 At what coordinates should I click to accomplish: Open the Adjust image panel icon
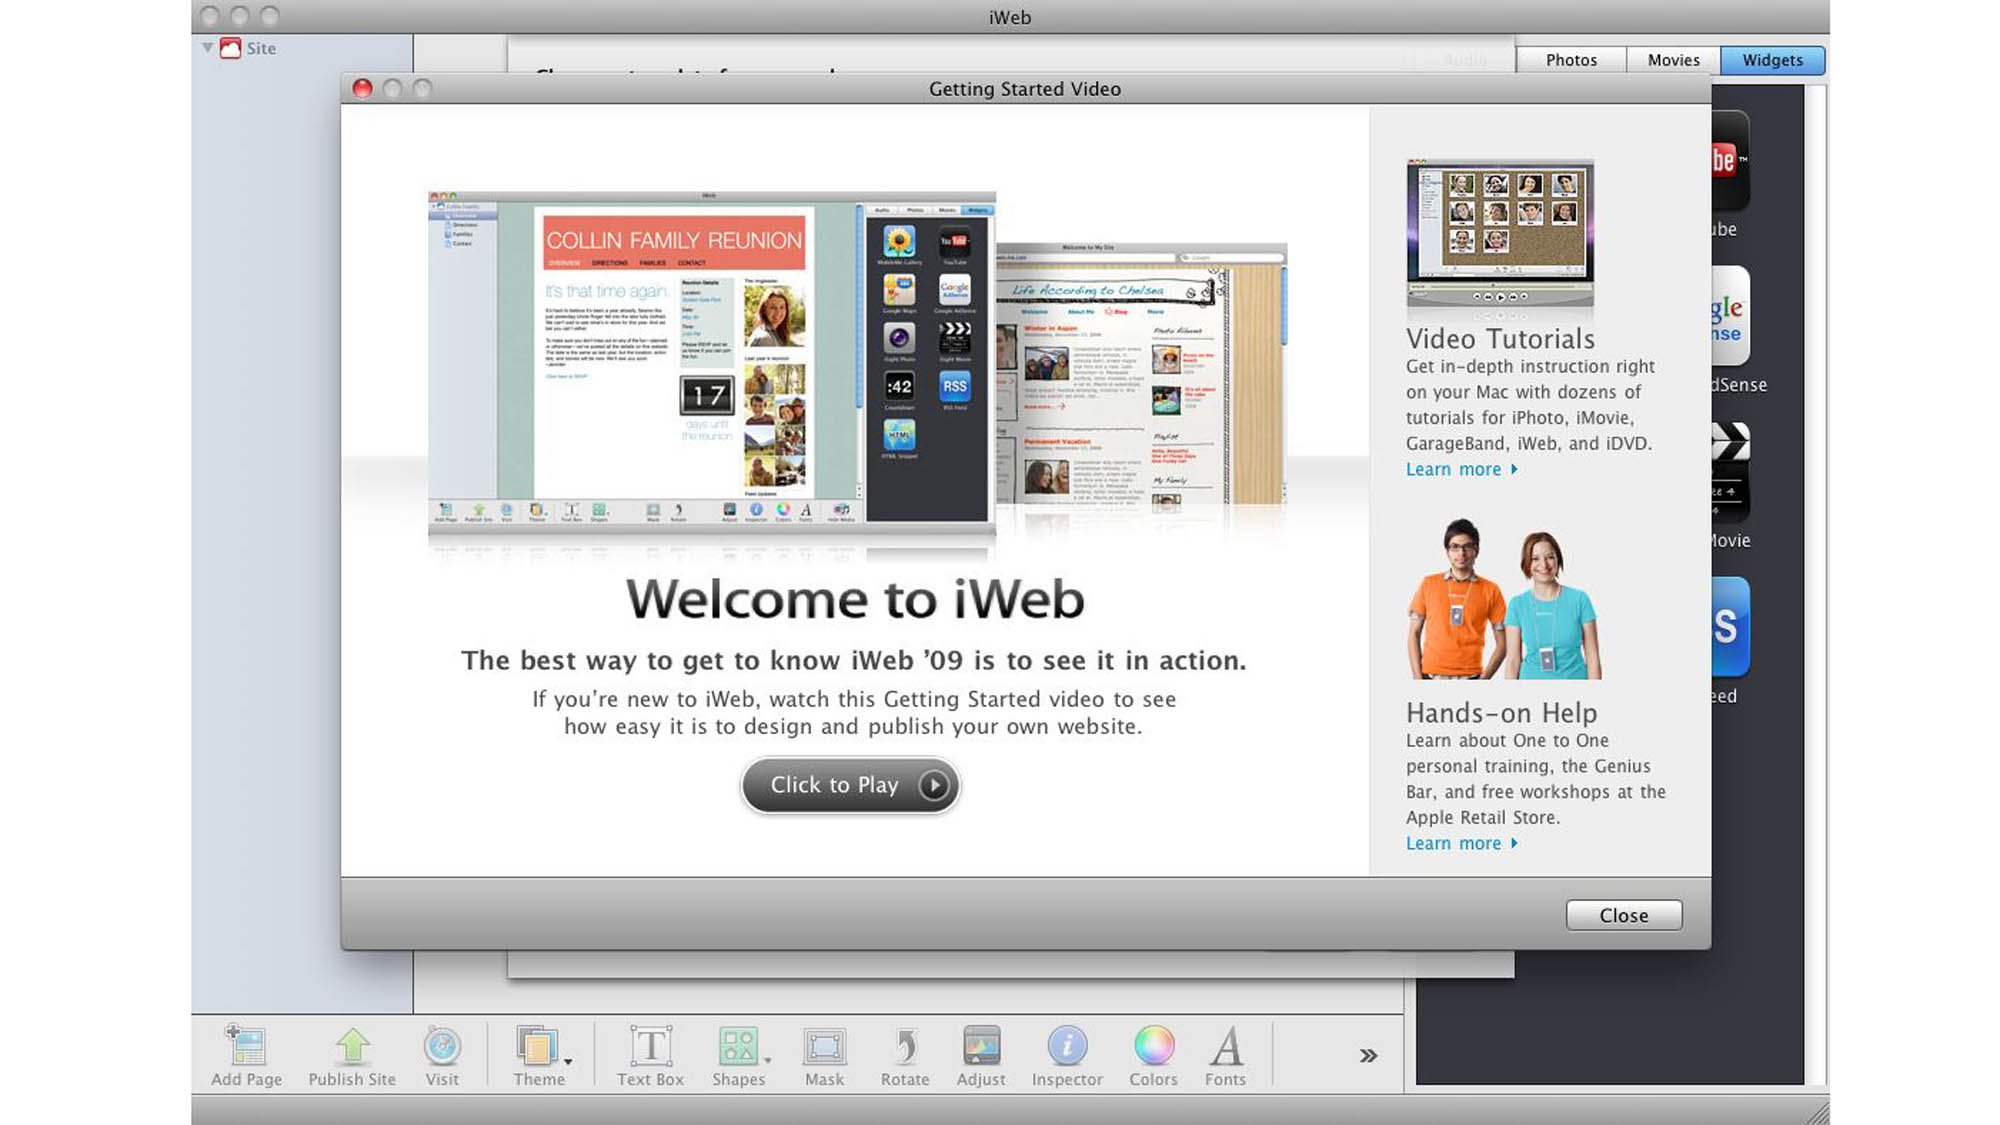pos(981,1046)
